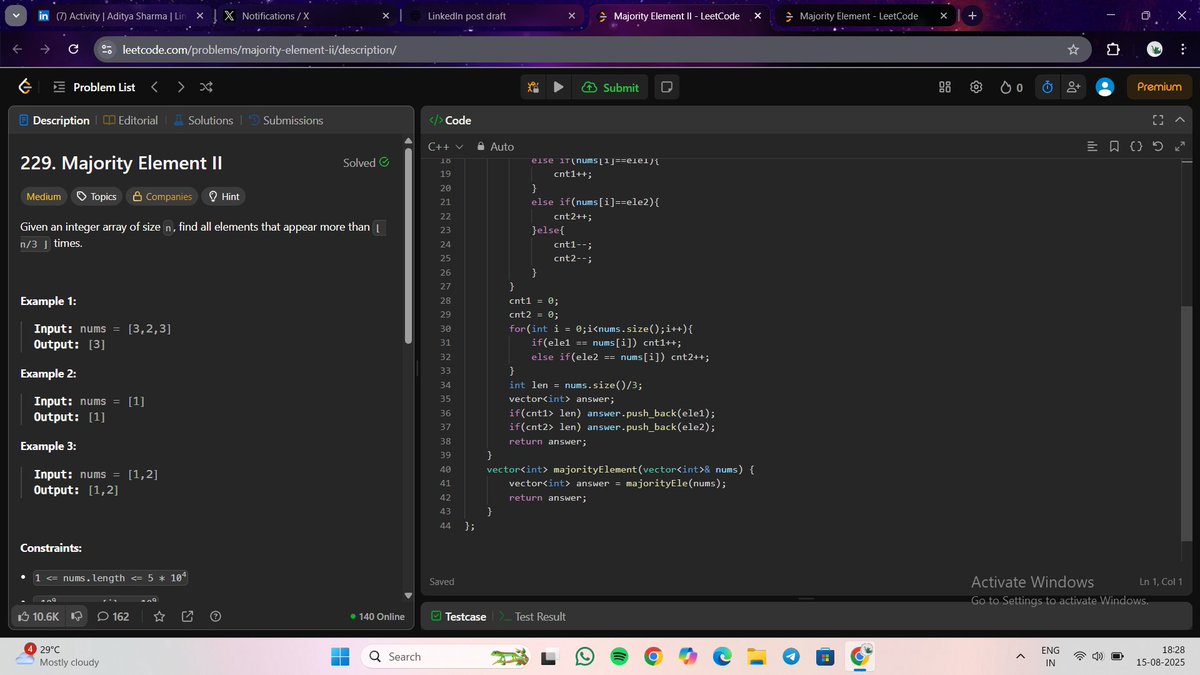Viewport: 1200px width, 675px height.
Task: Reset code with the undo arrow icon
Action: [1158, 147]
